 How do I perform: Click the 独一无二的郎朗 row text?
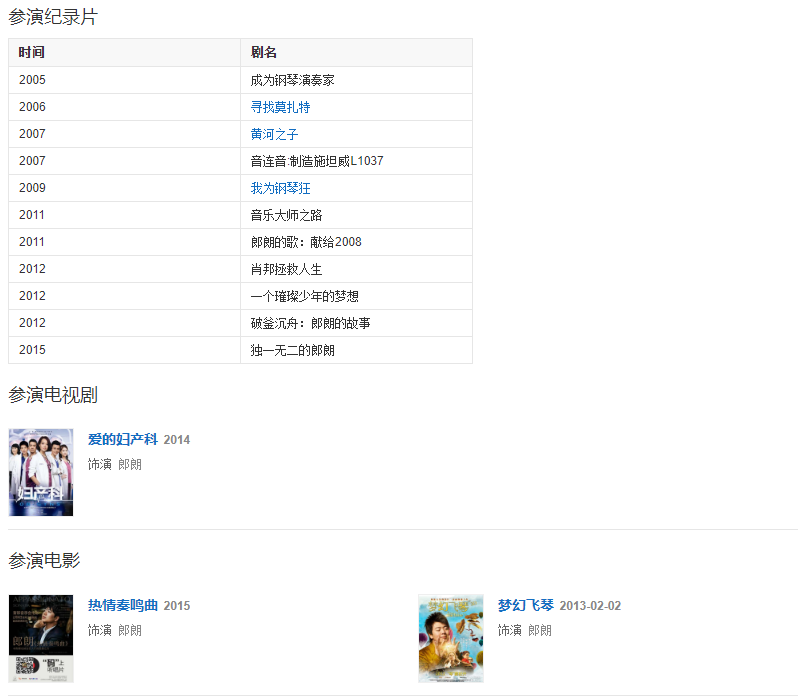point(292,350)
